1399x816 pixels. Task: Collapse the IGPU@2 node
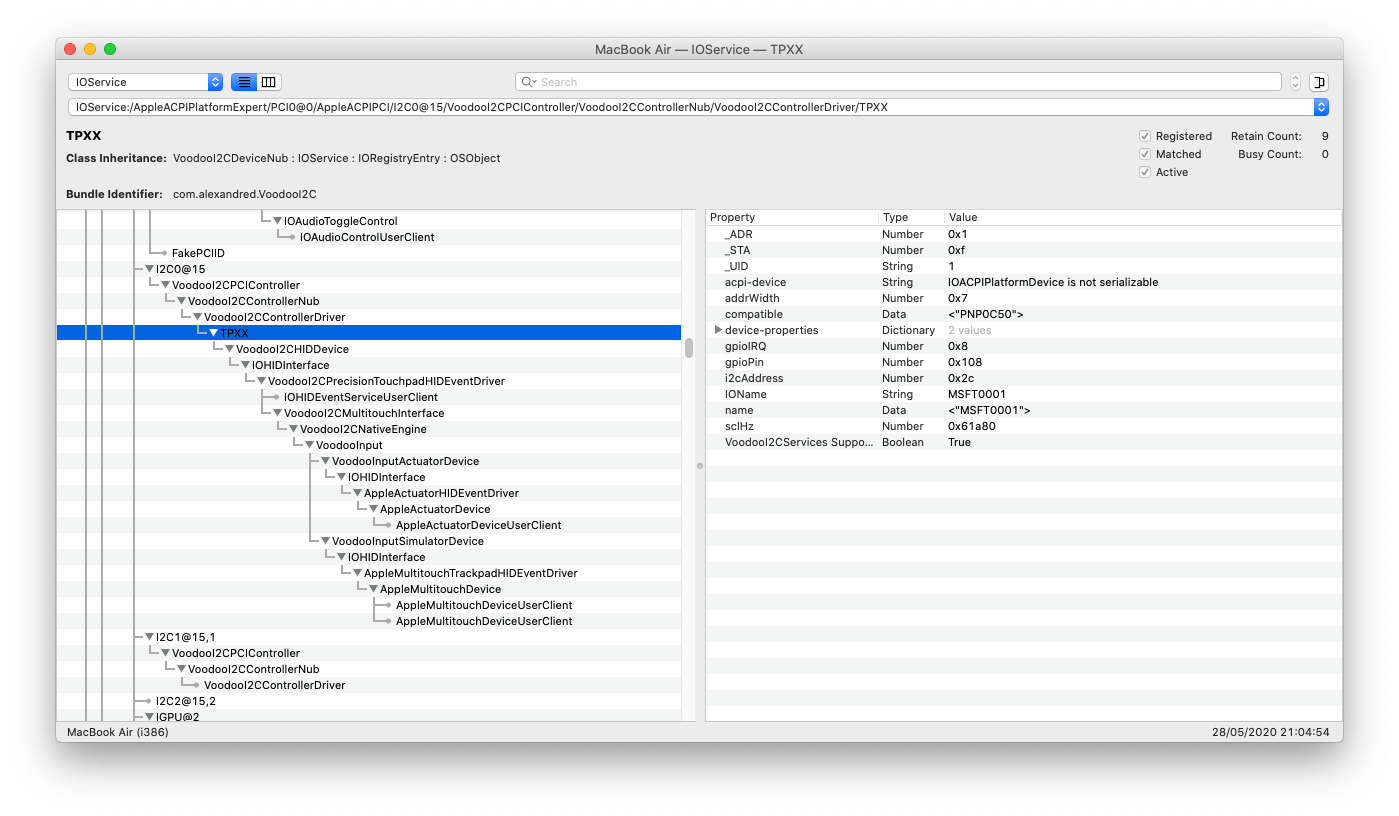[x=149, y=717]
